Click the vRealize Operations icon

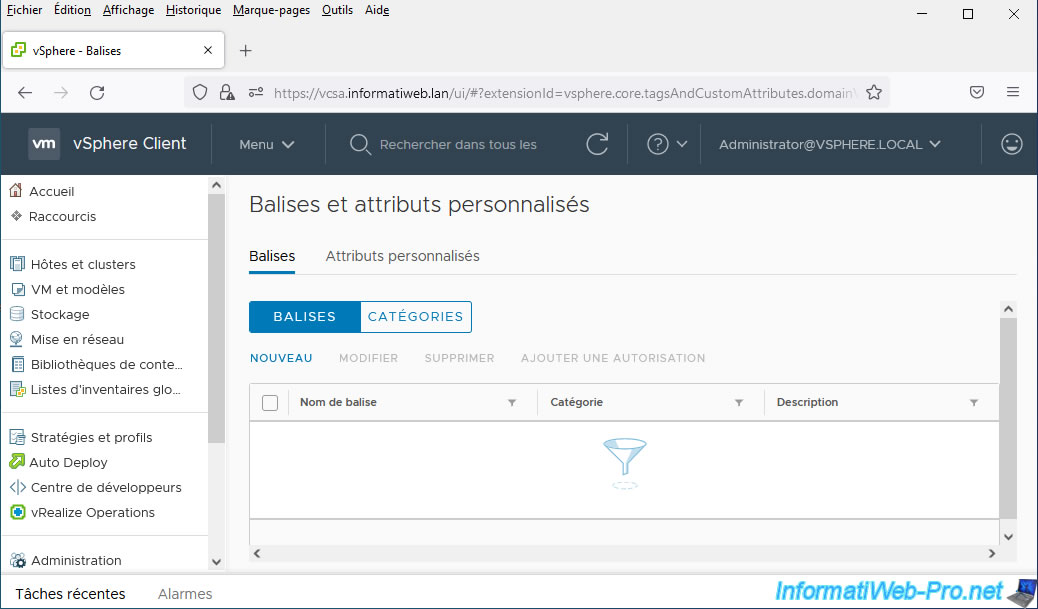(x=16, y=512)
